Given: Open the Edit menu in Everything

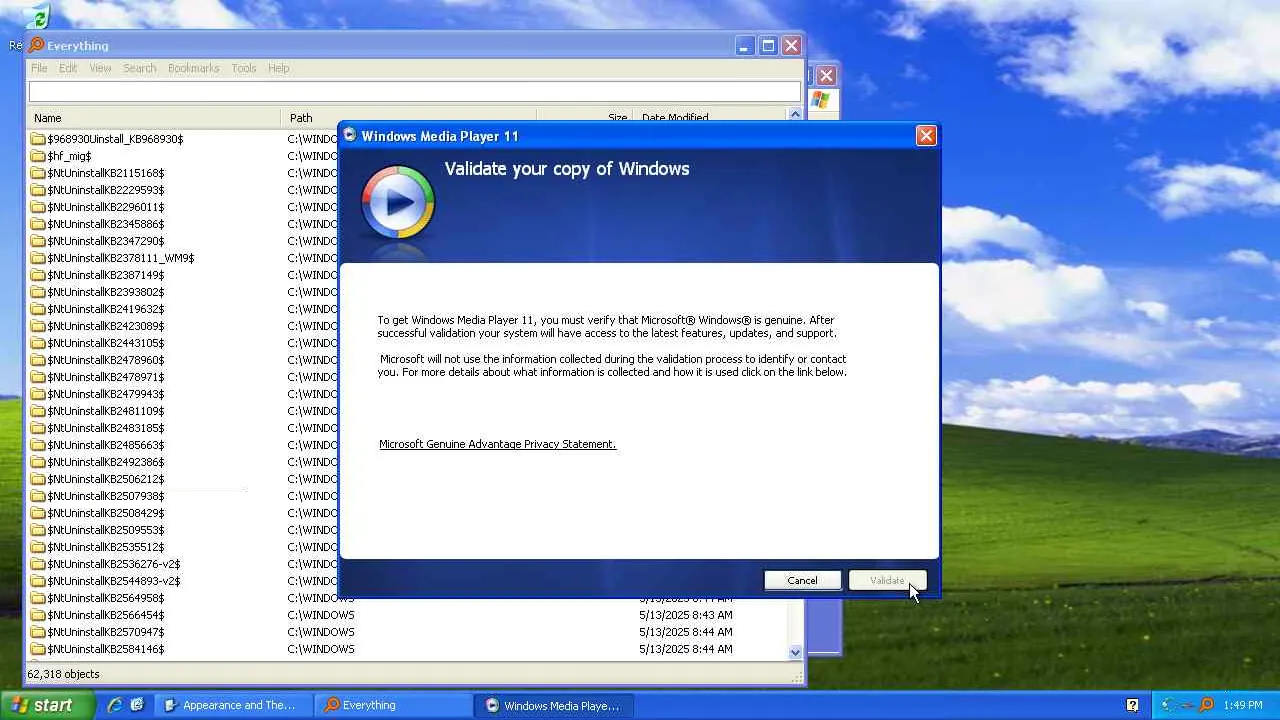Looking at the screenshot, I should tap(68, 68).
